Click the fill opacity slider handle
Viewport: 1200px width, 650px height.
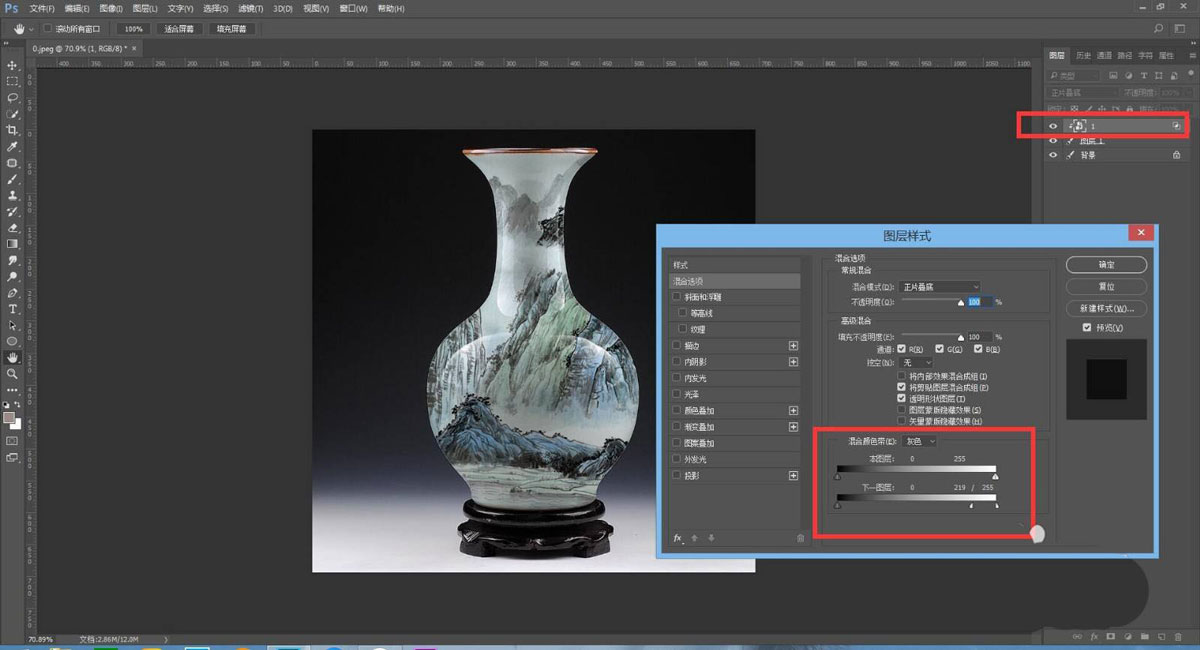[962, 339]
